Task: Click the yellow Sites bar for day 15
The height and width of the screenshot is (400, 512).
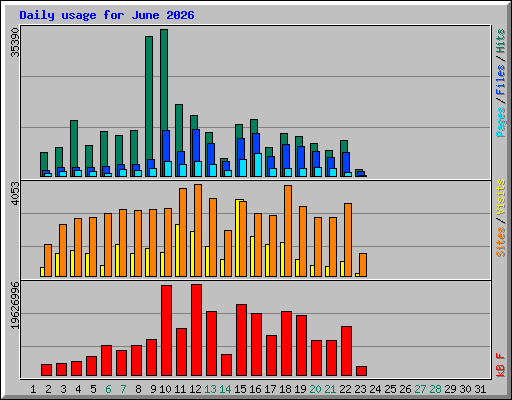Action: tap(237, 238)
